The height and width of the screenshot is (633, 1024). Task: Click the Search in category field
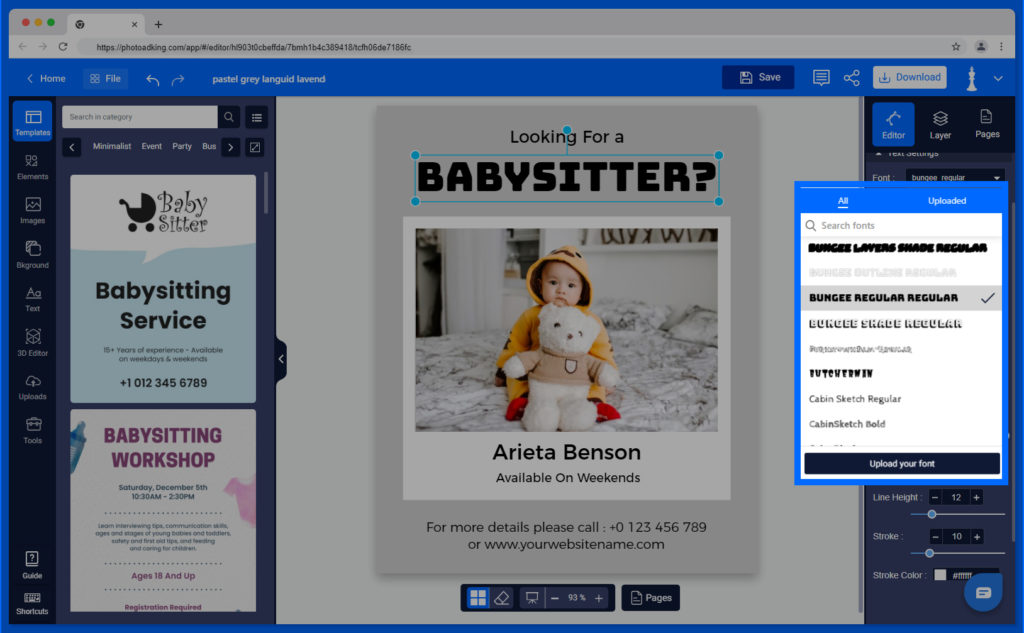[140, 117]
